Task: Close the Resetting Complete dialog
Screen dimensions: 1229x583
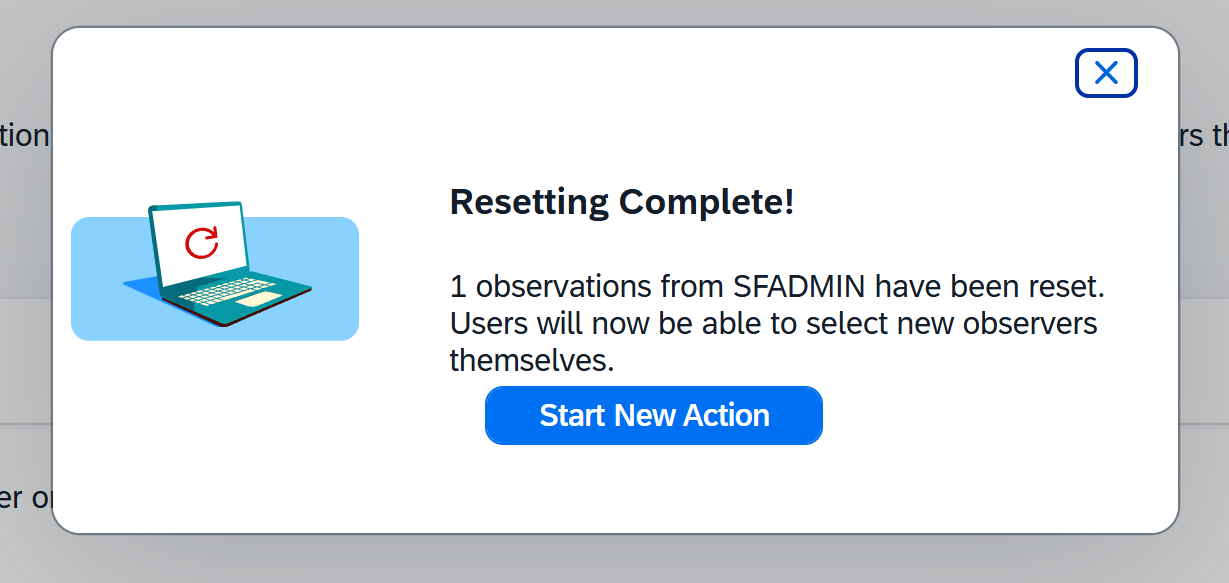Action: [1106, 73]
